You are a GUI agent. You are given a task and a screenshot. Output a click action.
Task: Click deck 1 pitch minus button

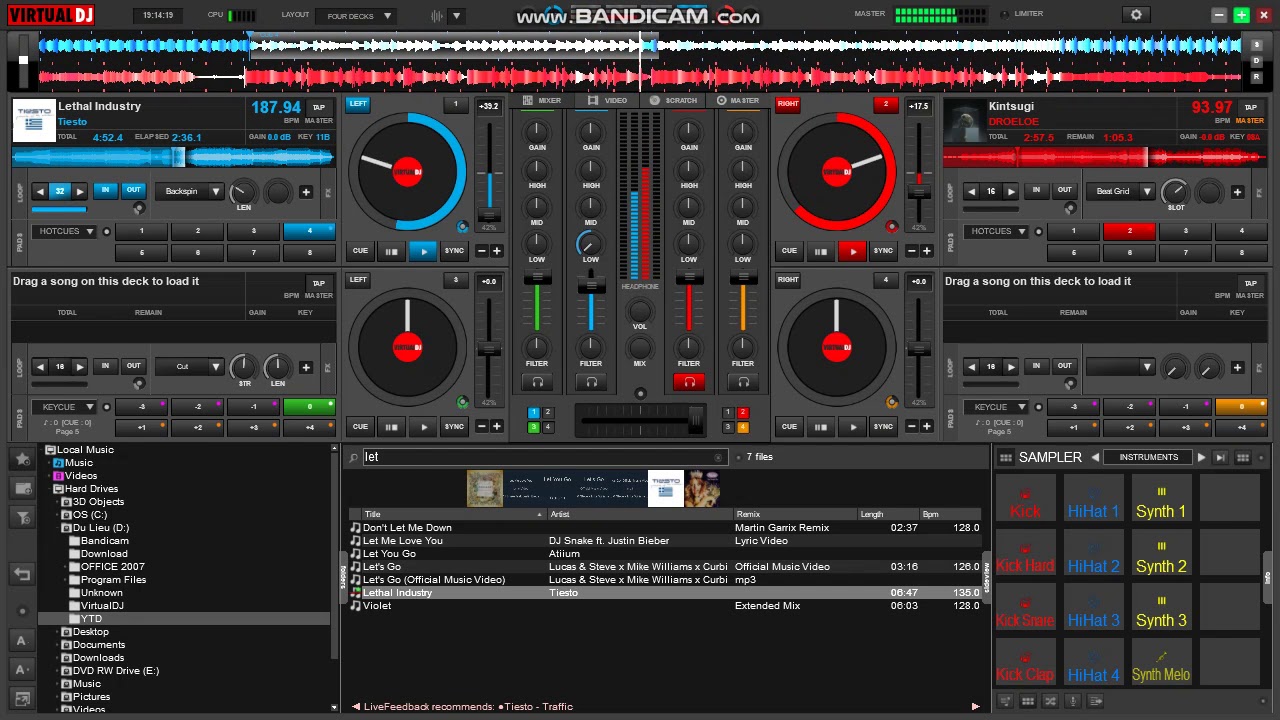pyautogui.click(x=482, y=251)
